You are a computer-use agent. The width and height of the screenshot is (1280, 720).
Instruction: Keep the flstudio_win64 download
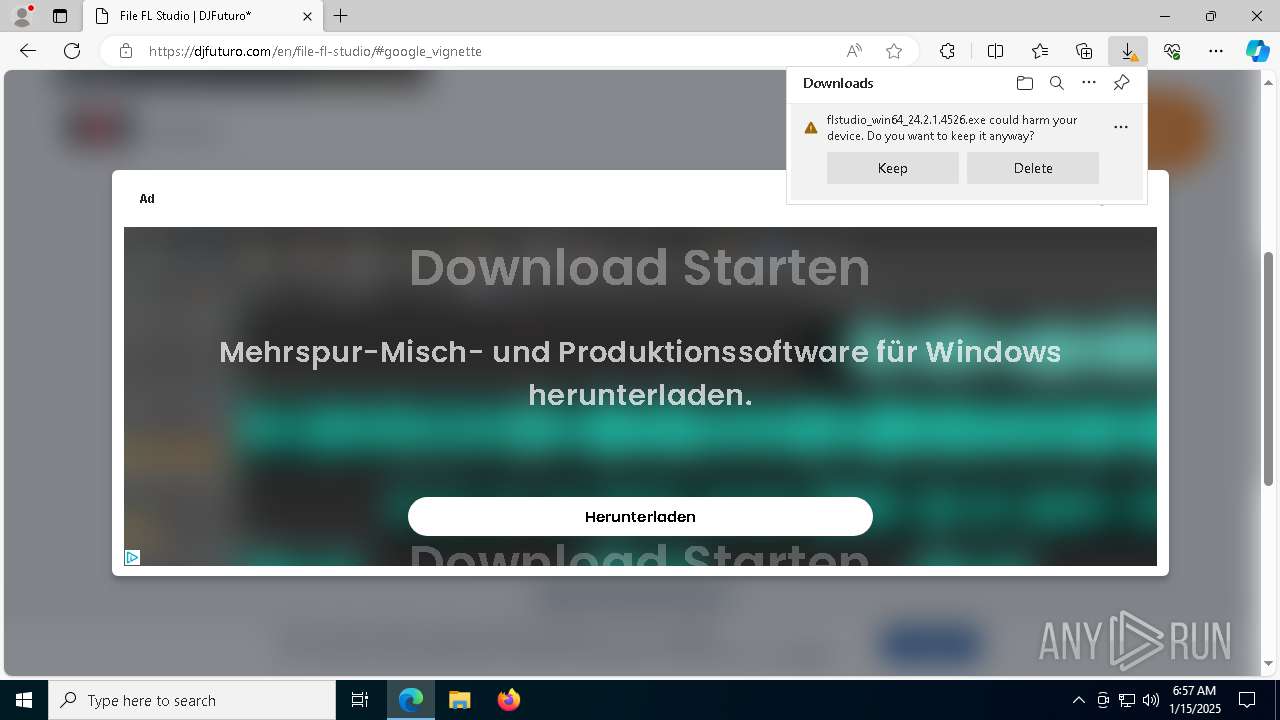point(893,168)
